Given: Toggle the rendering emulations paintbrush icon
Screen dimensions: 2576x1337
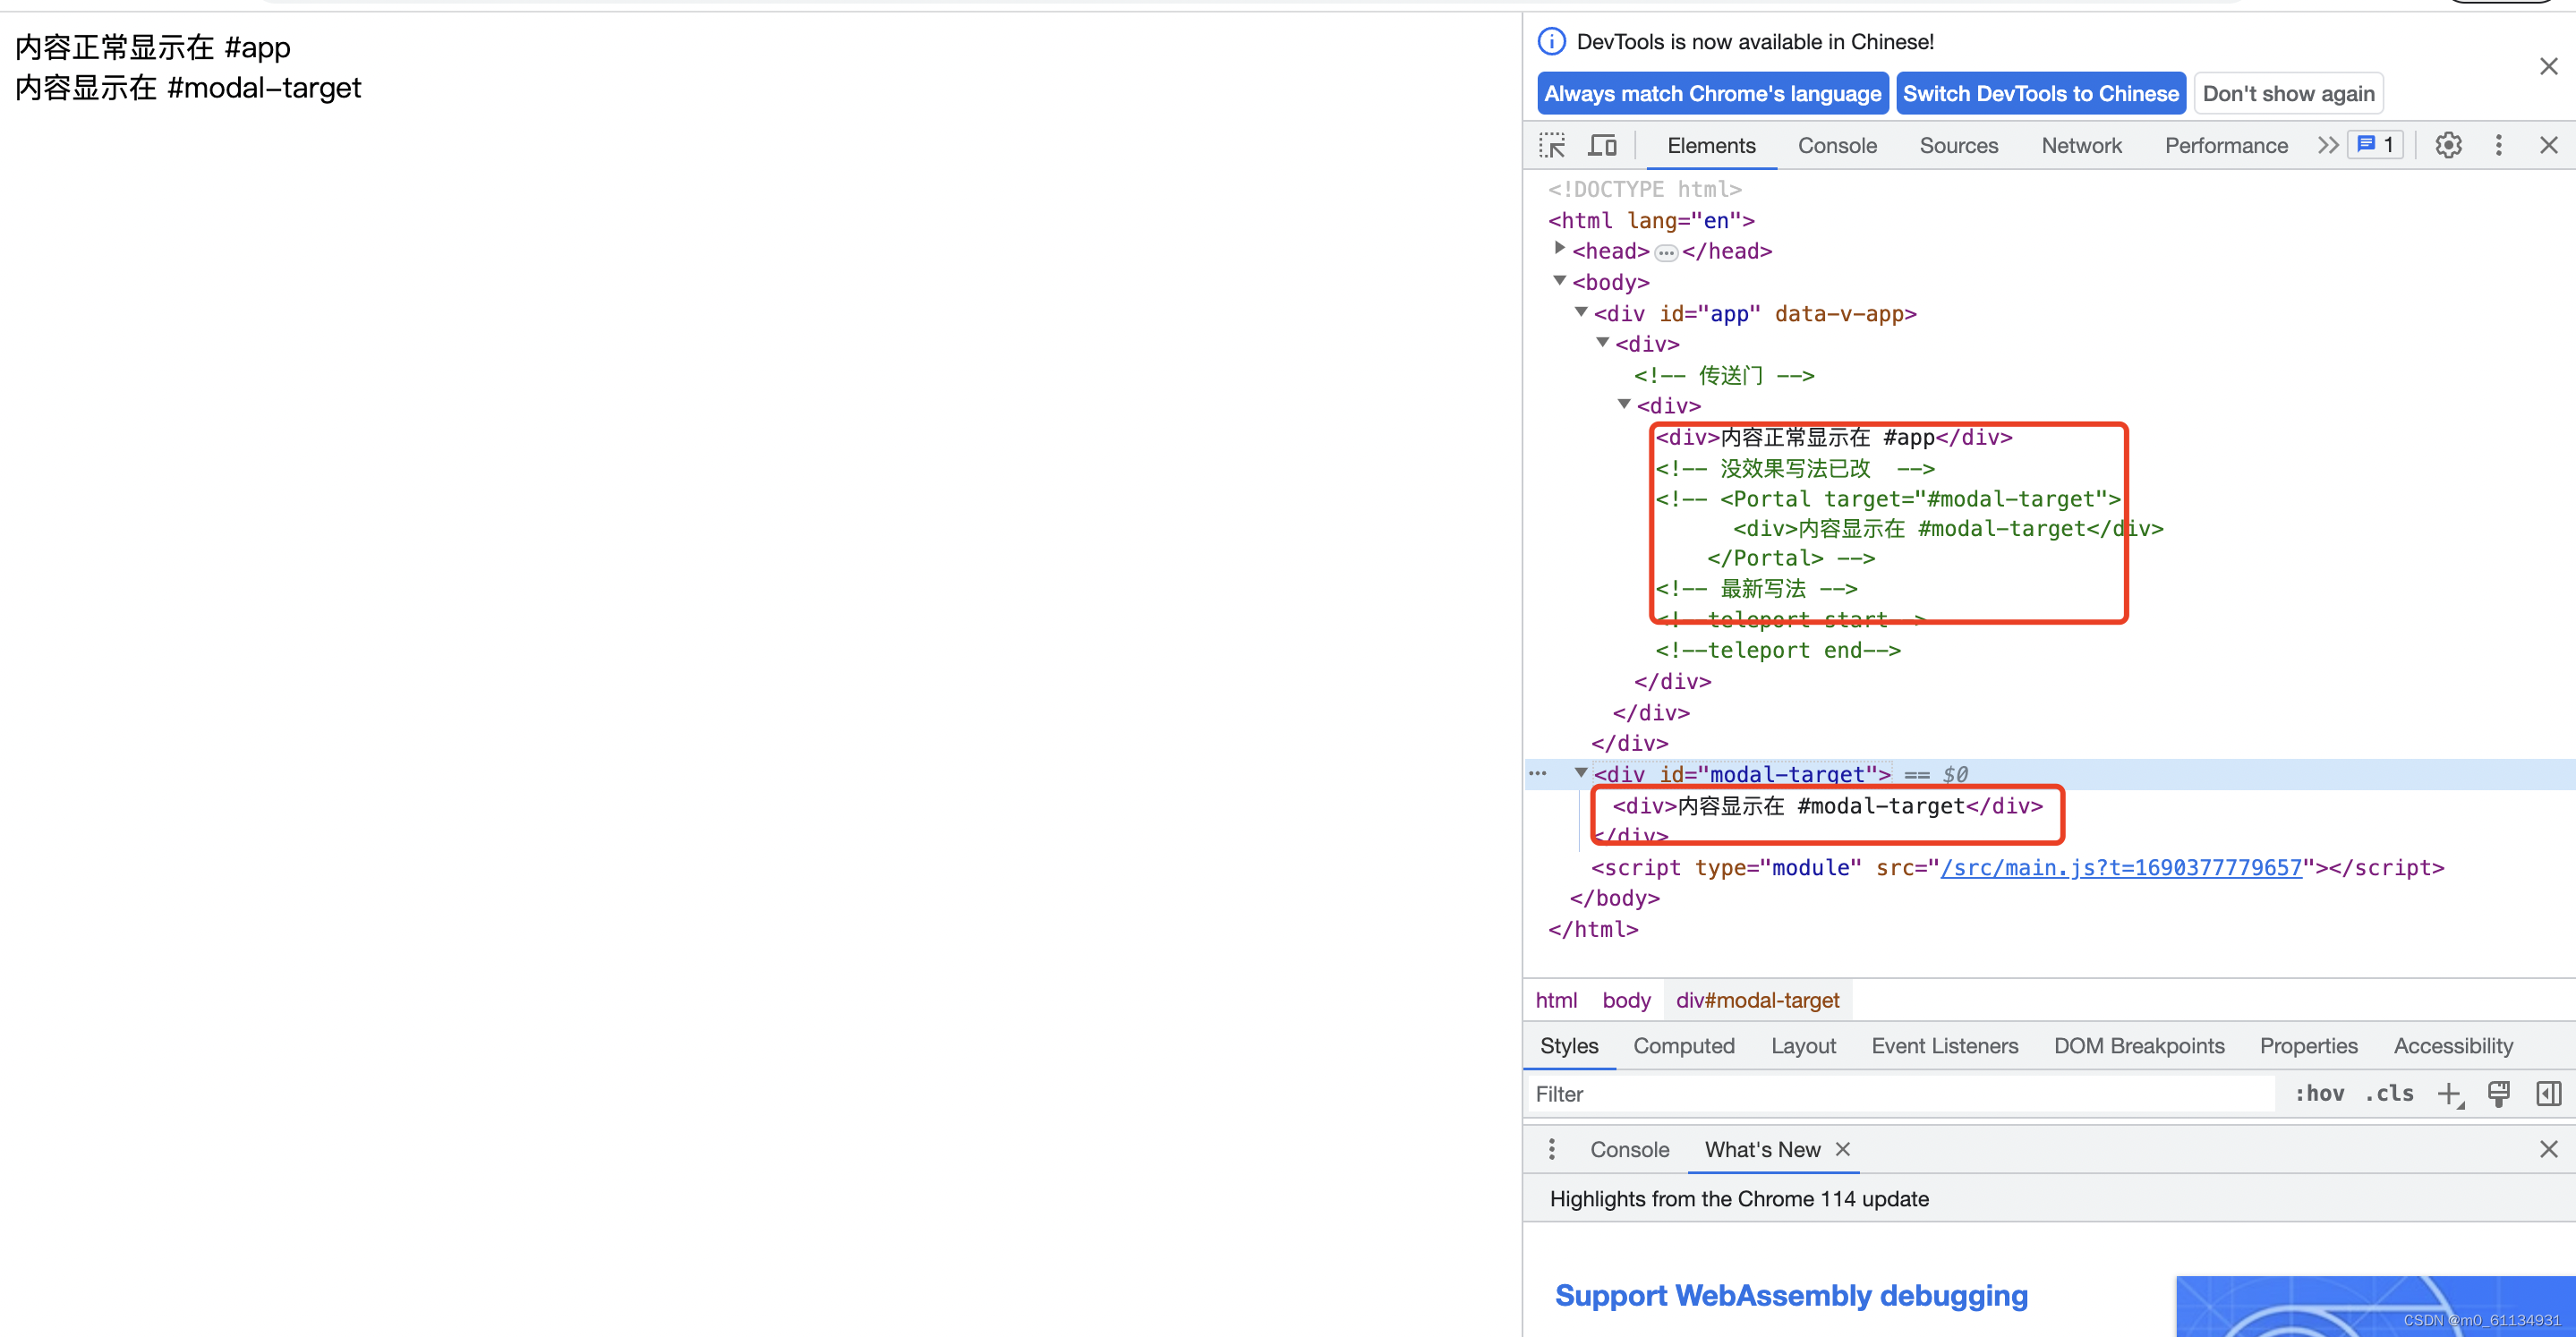Looking at the screenshot, I should (2498, 1094).
